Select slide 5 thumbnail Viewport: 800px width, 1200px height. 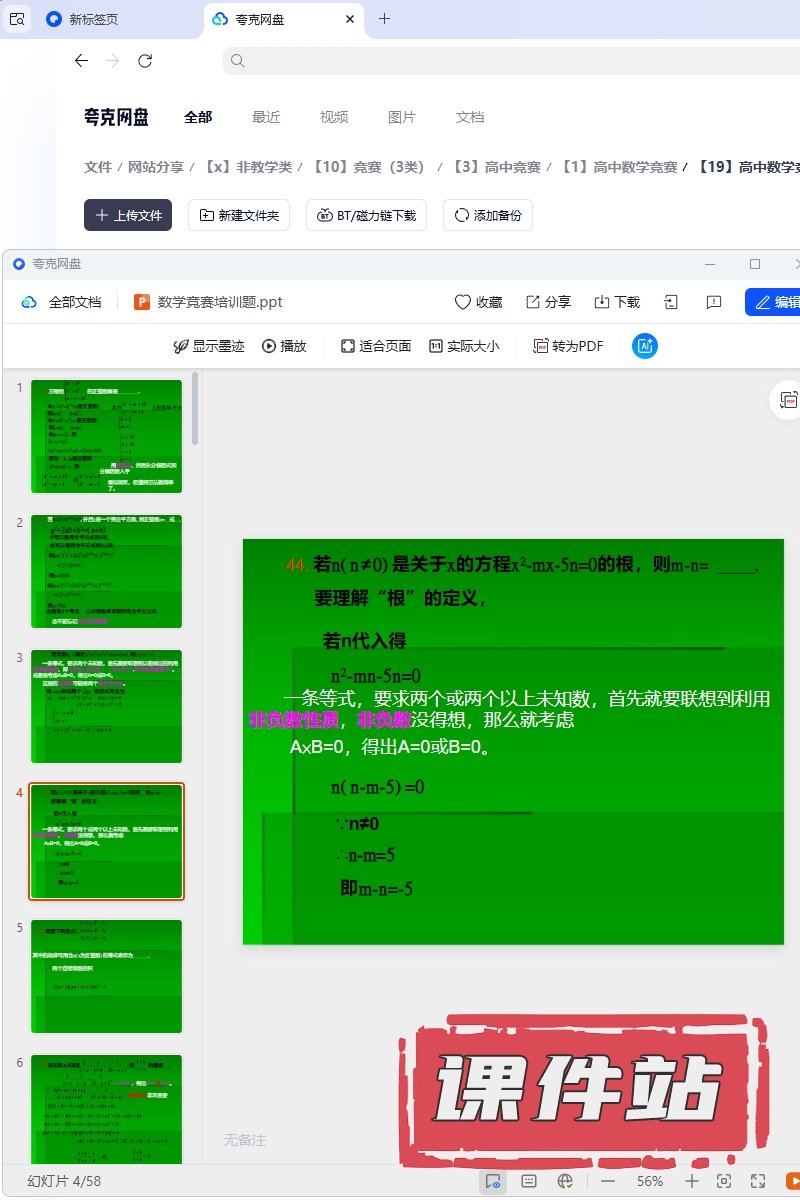click(x=107, y=976)
